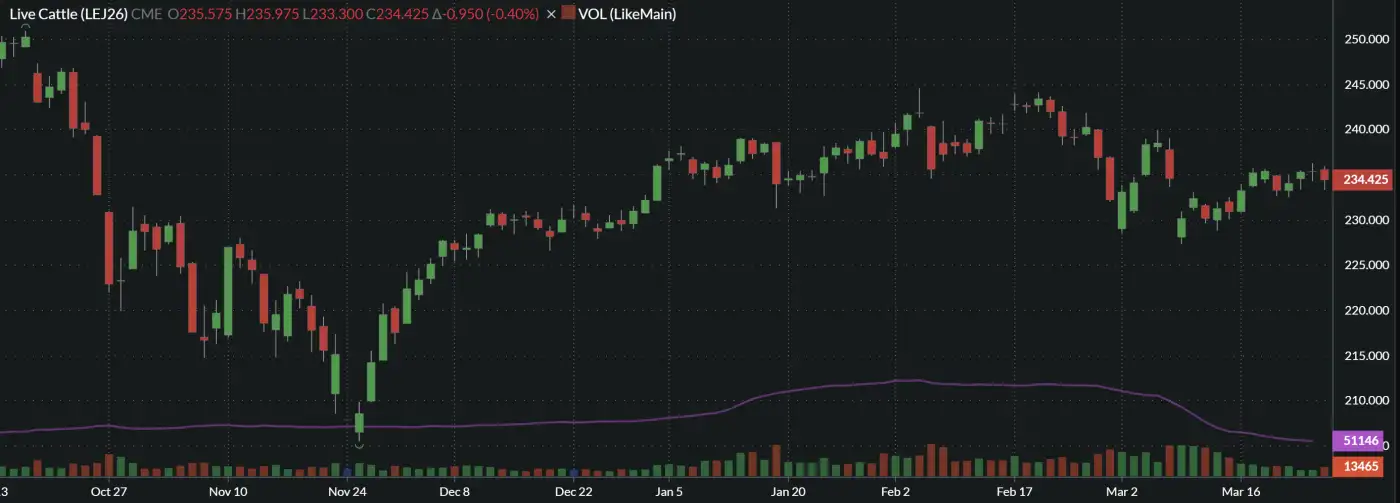This screenshot has width=1400, height=503.
Task: Click the CME exchange label in header
Action: [x=147, y=14]
